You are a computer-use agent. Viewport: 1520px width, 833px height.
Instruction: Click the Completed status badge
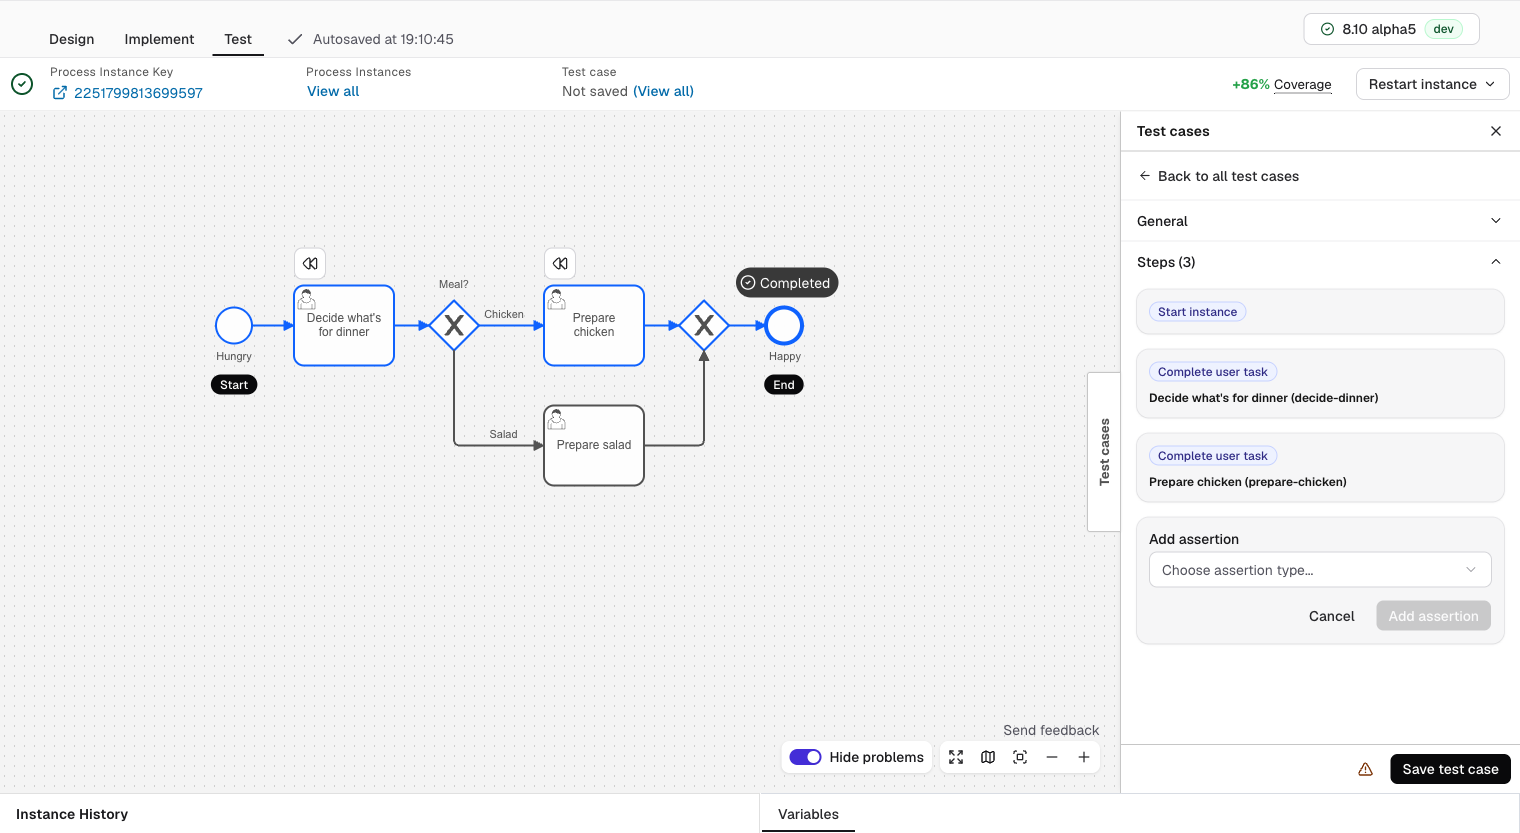(787, 283)
